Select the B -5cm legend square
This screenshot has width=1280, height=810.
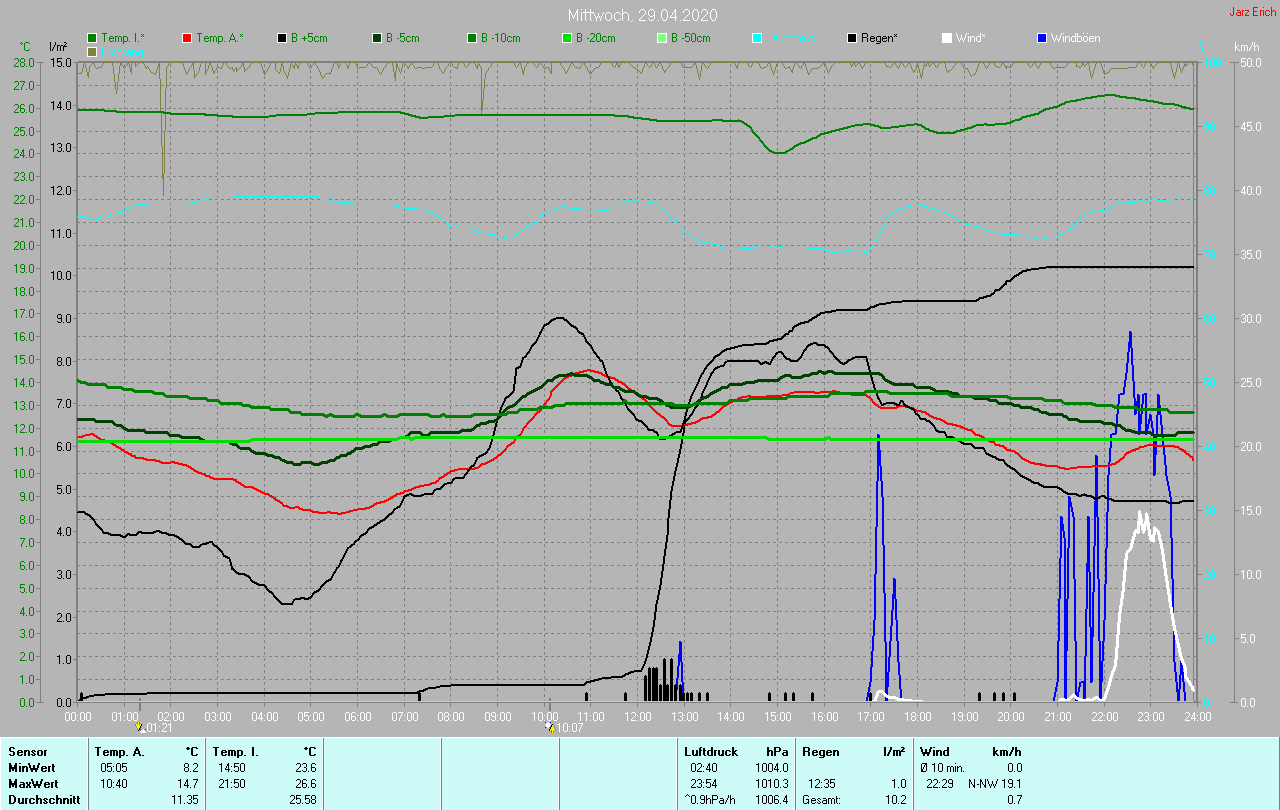[377, 38]
